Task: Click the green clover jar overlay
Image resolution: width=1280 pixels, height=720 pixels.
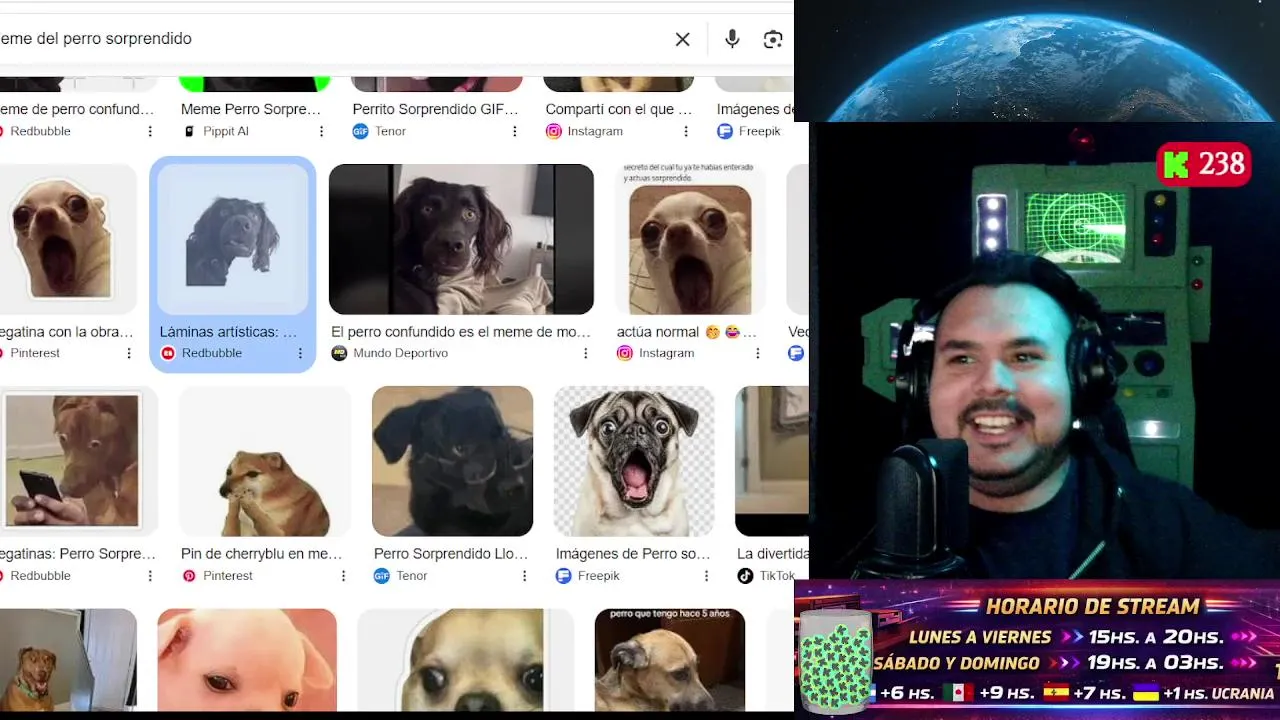Action: click(835, 661)
